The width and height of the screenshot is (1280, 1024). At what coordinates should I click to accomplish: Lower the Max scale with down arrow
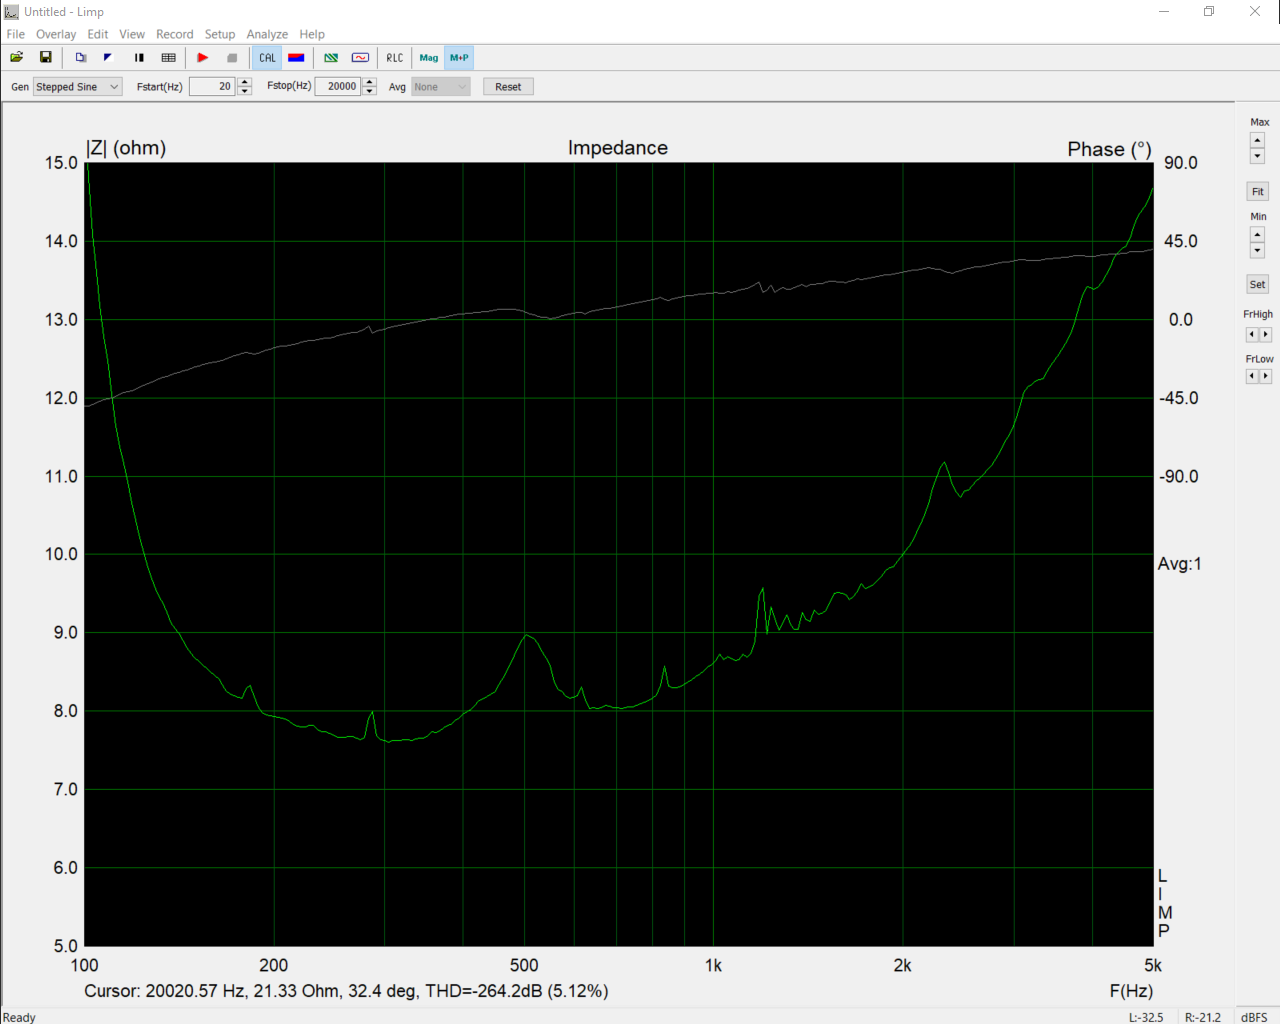coord(1257,156)
